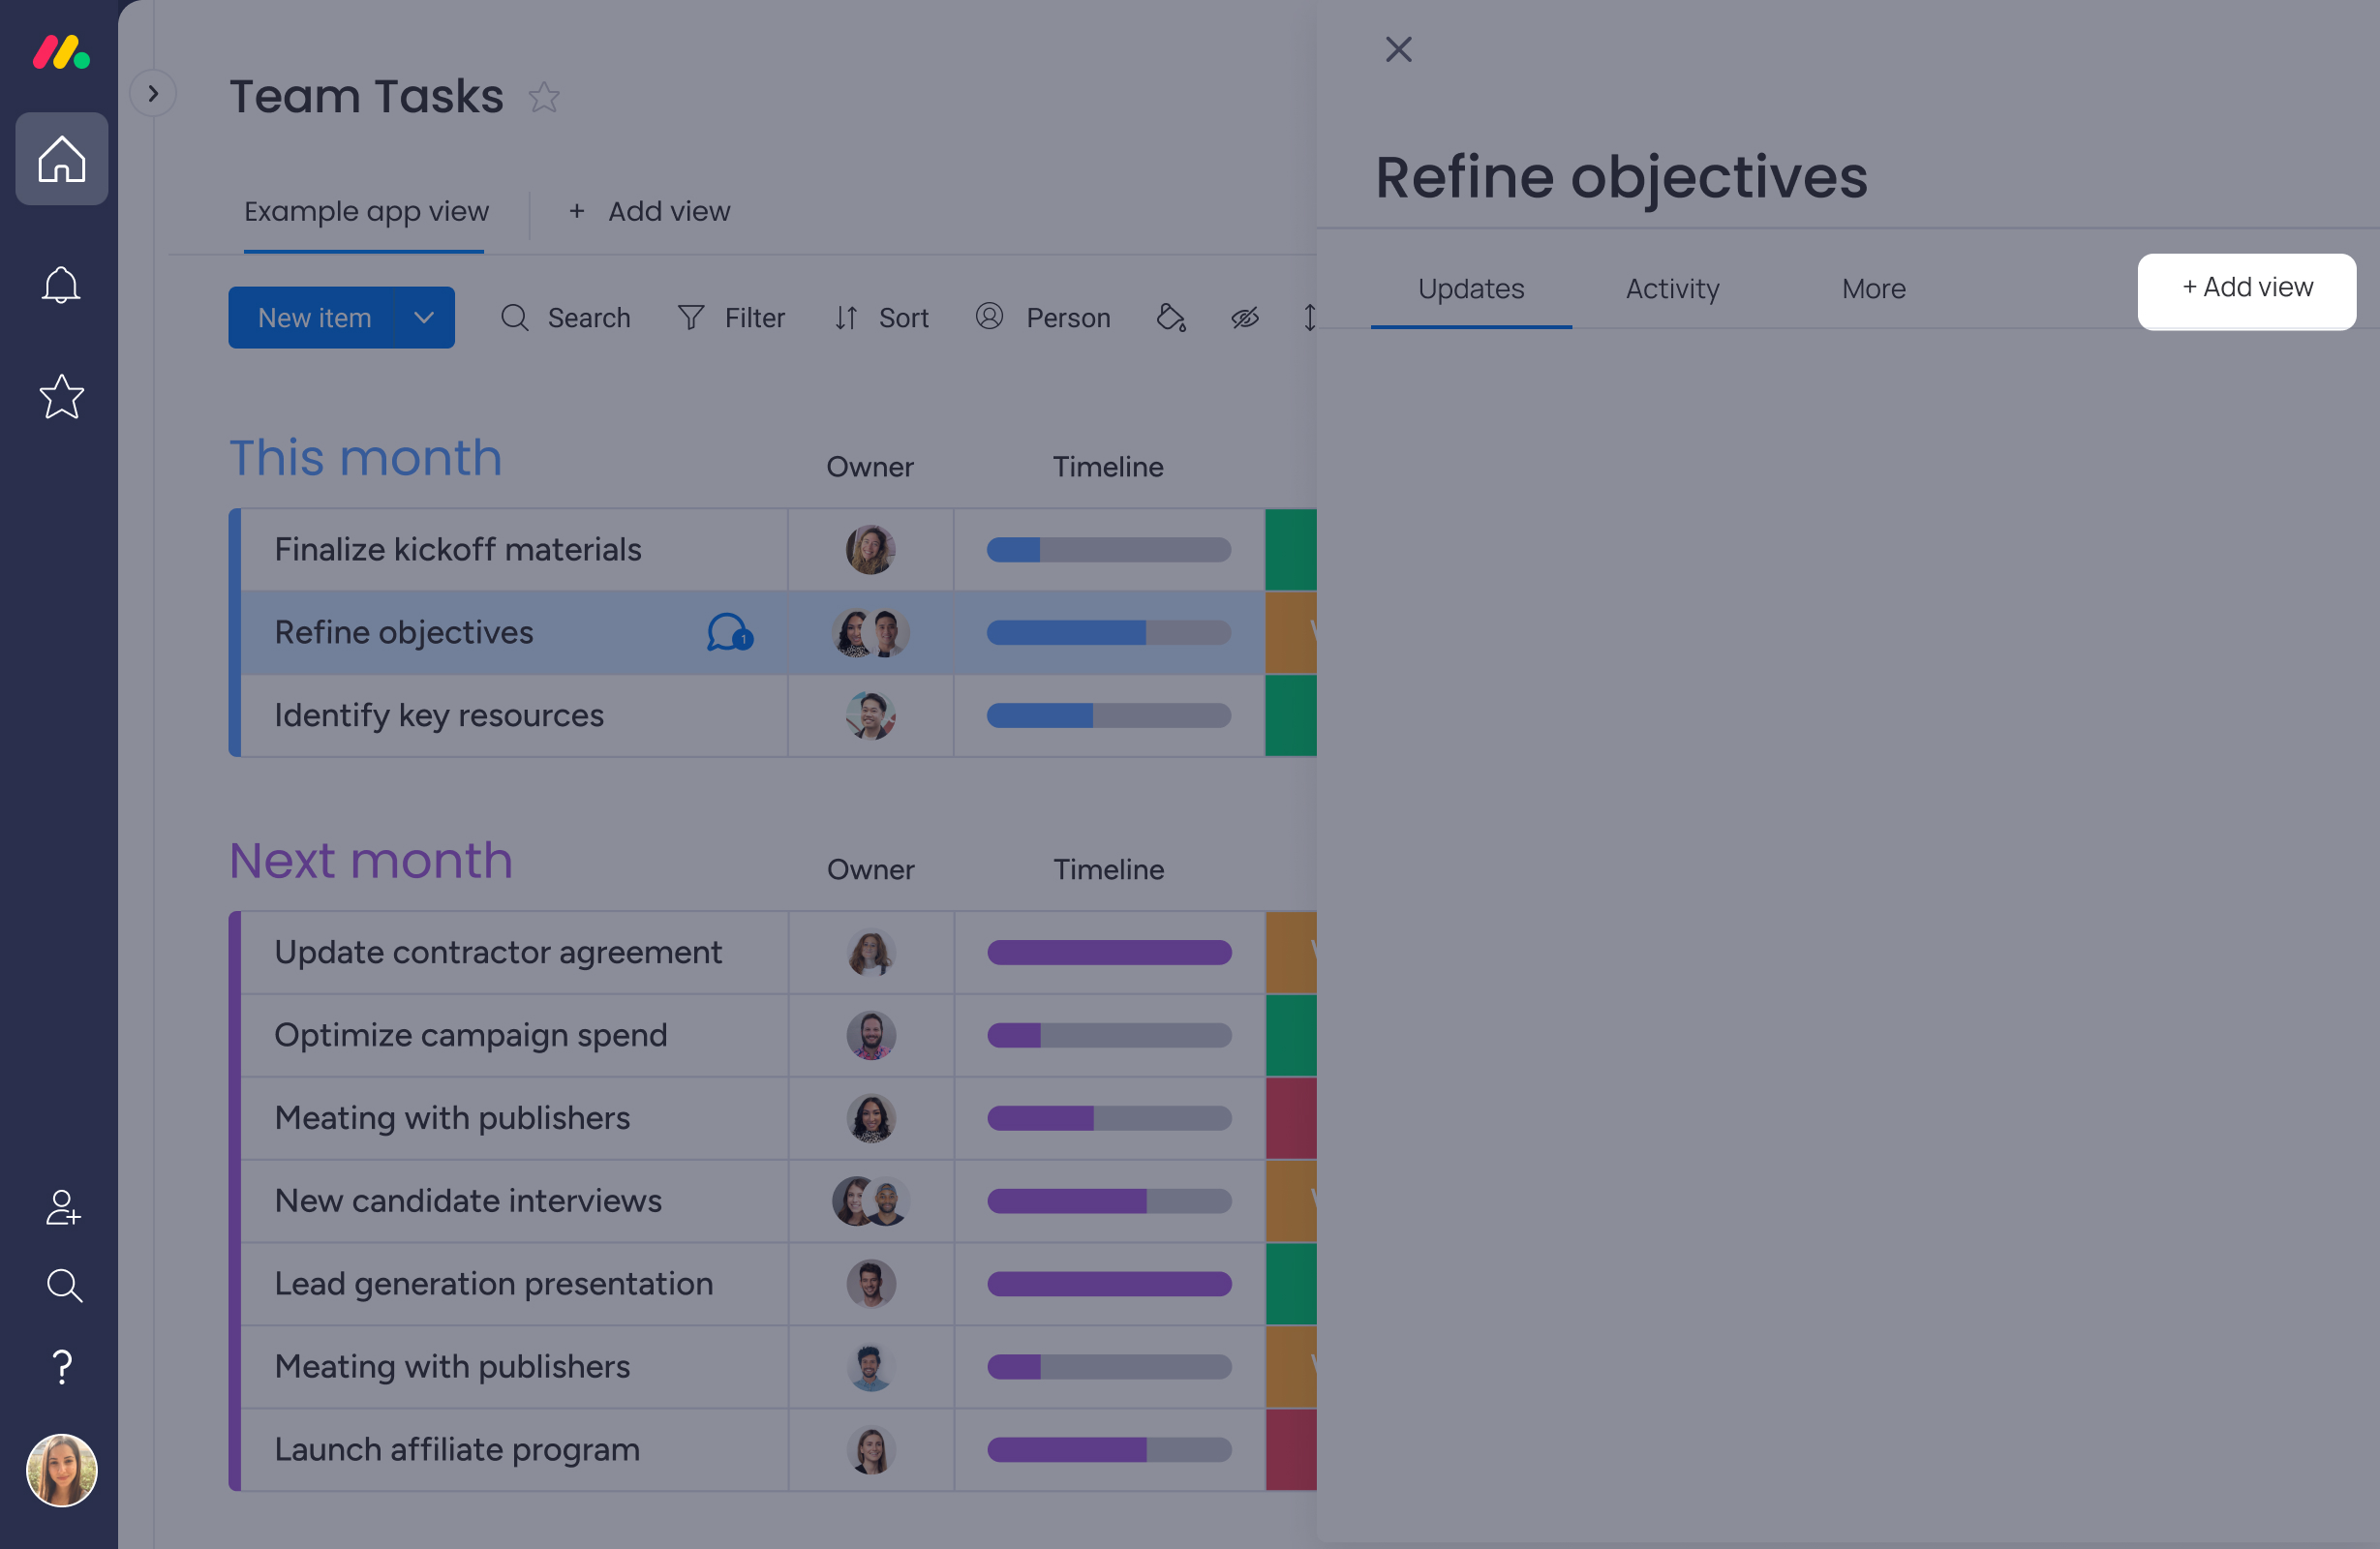Image resolution: width=2380 pixels, height=1549 pixels.
Task: Favorite Team Tasks with the star toggle
Action: (x=544, y=97)
